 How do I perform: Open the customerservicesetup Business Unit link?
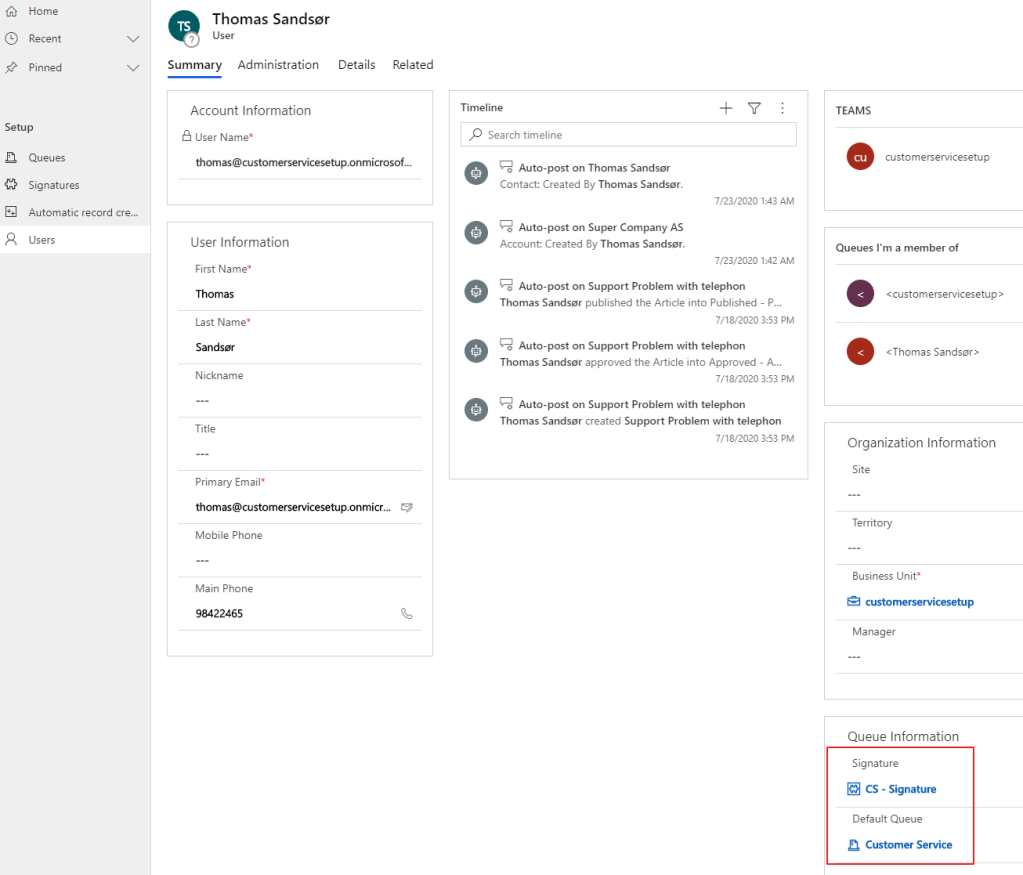click(x=919, y=602)
